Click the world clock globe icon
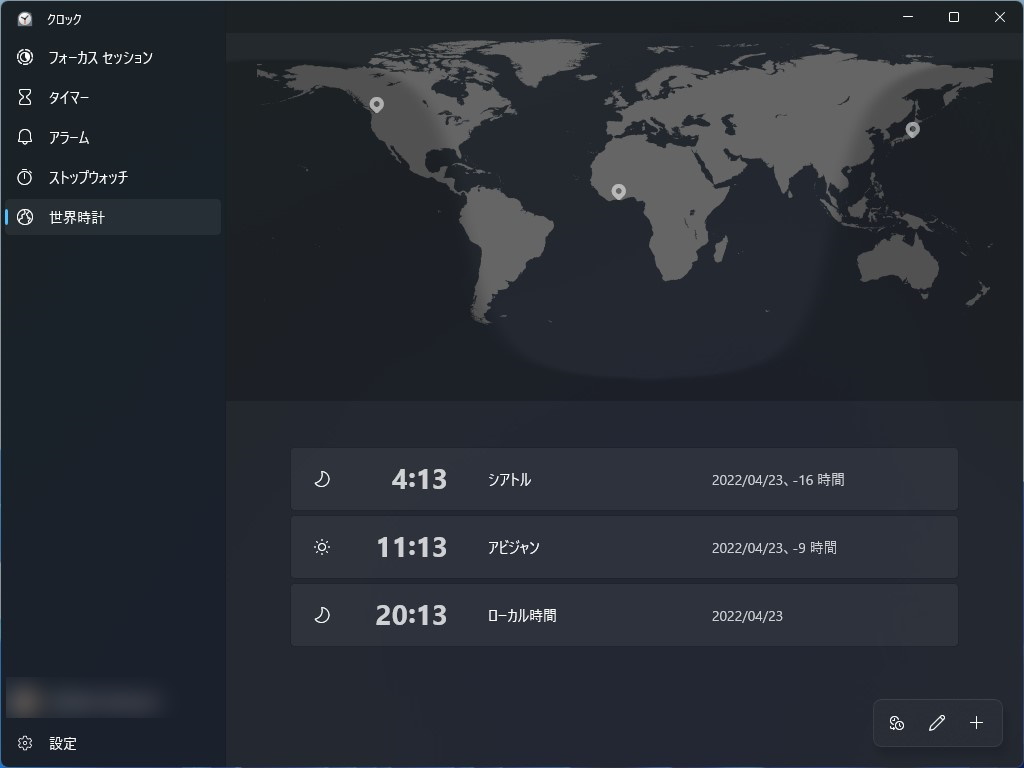 click(x=25, y=217)
